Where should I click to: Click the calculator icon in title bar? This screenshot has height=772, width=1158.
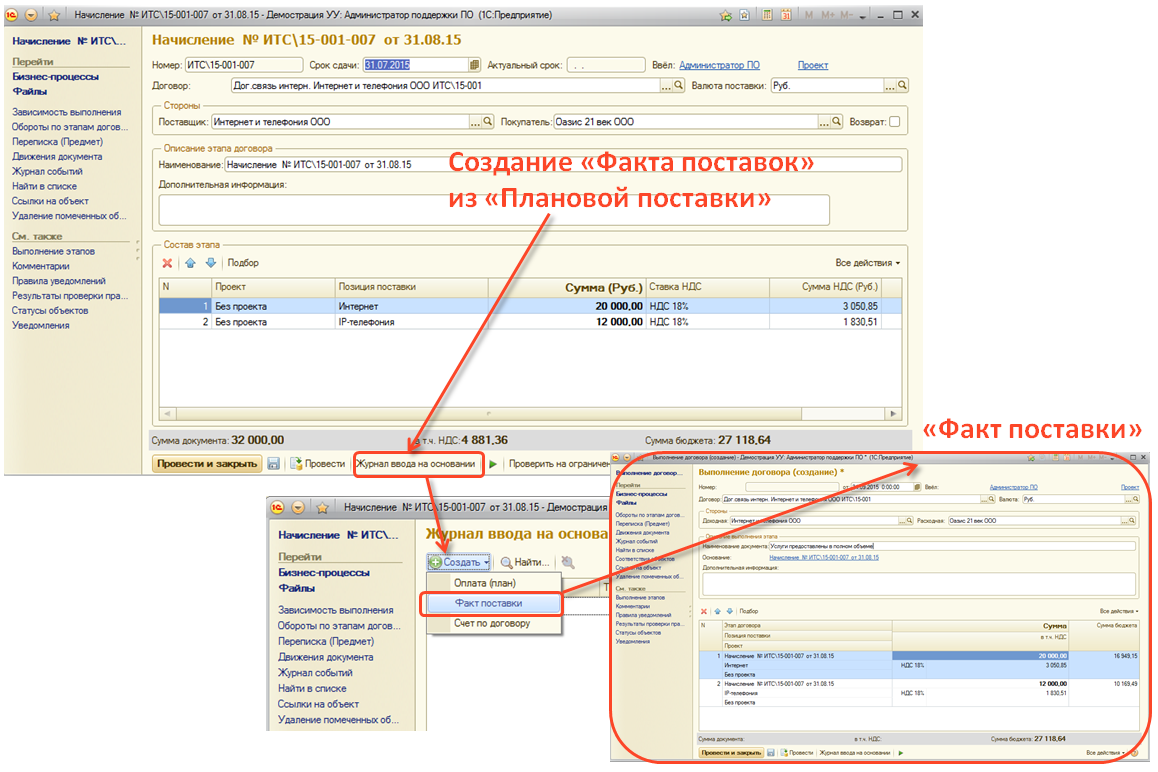tap(767, 15)
